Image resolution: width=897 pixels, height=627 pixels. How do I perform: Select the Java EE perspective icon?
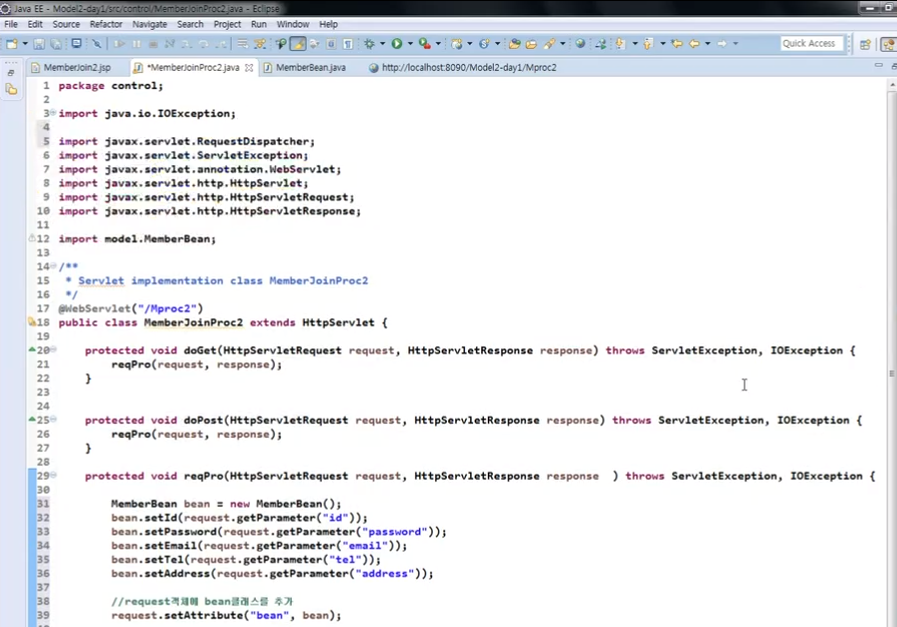click(888, 44)
